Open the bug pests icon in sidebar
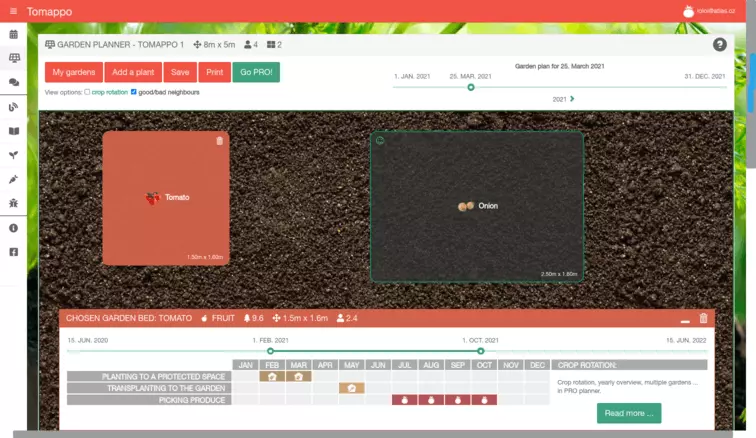The image size is (756, 438). click(x=13, y=204)
